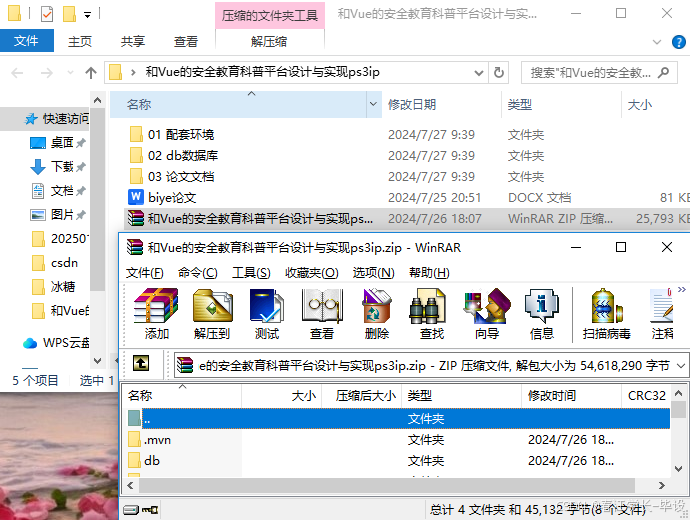Sort WinRAR list by 压缩后大小 column

pos(362,395)
